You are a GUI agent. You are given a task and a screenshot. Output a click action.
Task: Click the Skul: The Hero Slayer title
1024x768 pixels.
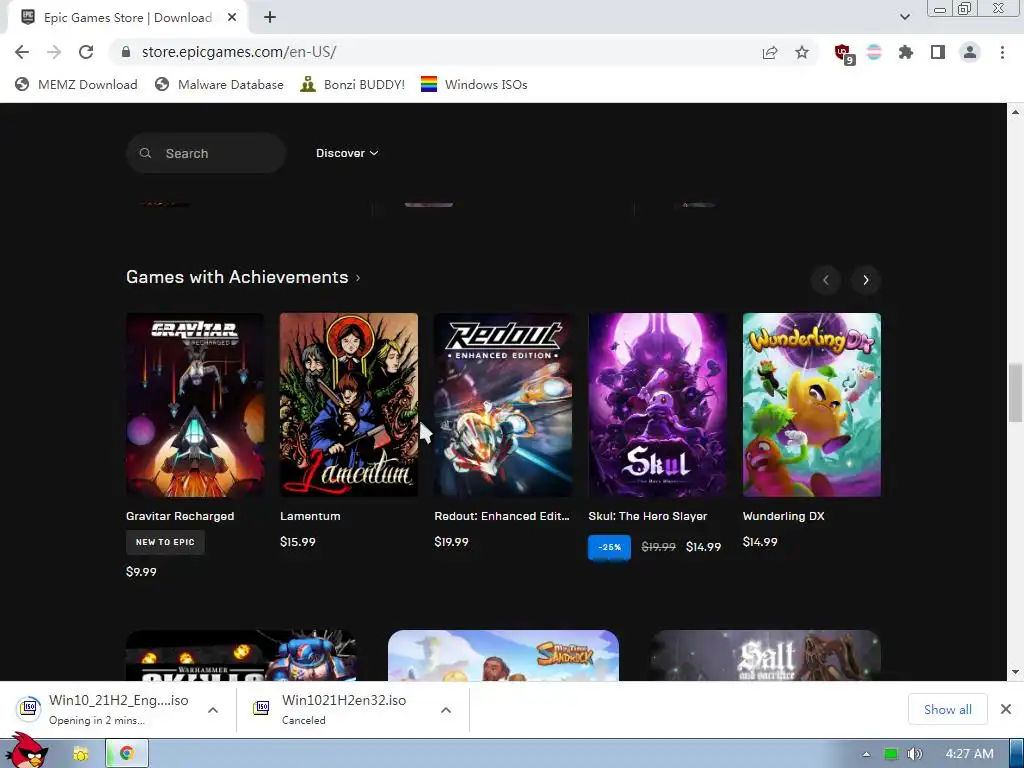coord(648,516)
